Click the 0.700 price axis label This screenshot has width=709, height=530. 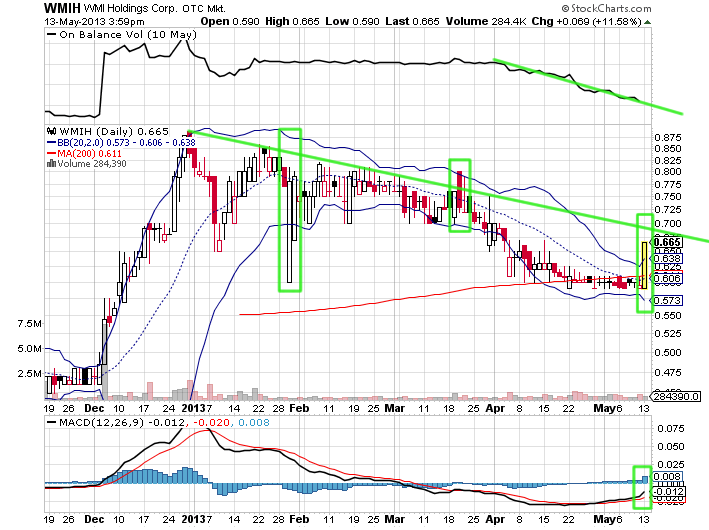[668, 223]
